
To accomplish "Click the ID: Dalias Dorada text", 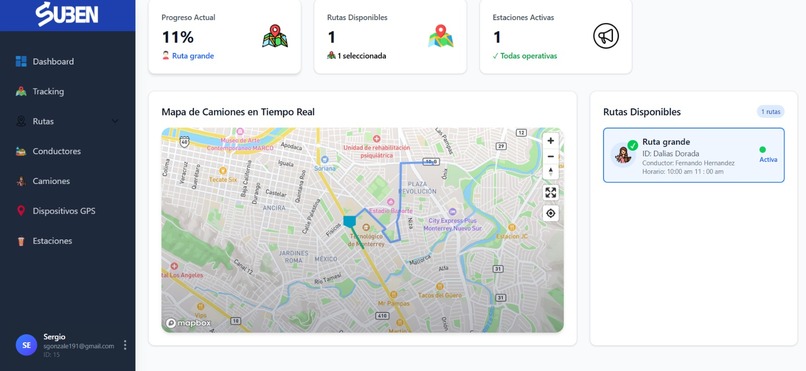I will [x=670, y=154].
